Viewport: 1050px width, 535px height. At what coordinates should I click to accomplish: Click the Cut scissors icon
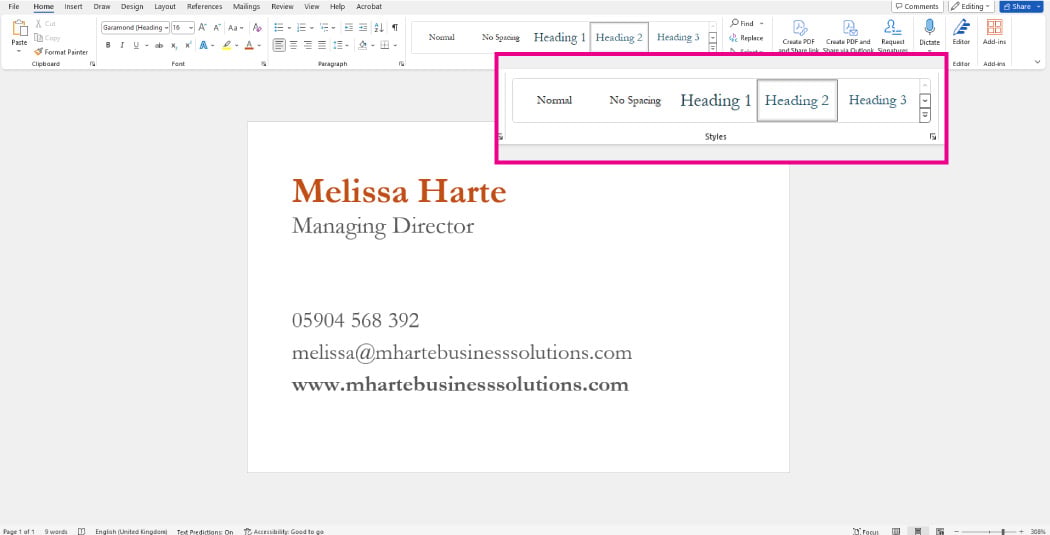click(38, 23)
